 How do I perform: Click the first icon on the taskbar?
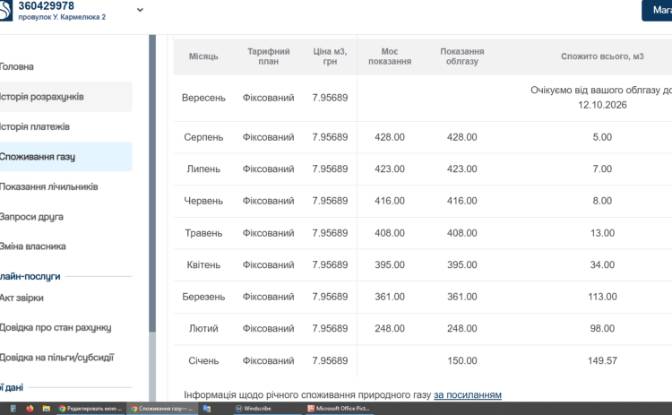pyautogui.click(x=13, y=409)
